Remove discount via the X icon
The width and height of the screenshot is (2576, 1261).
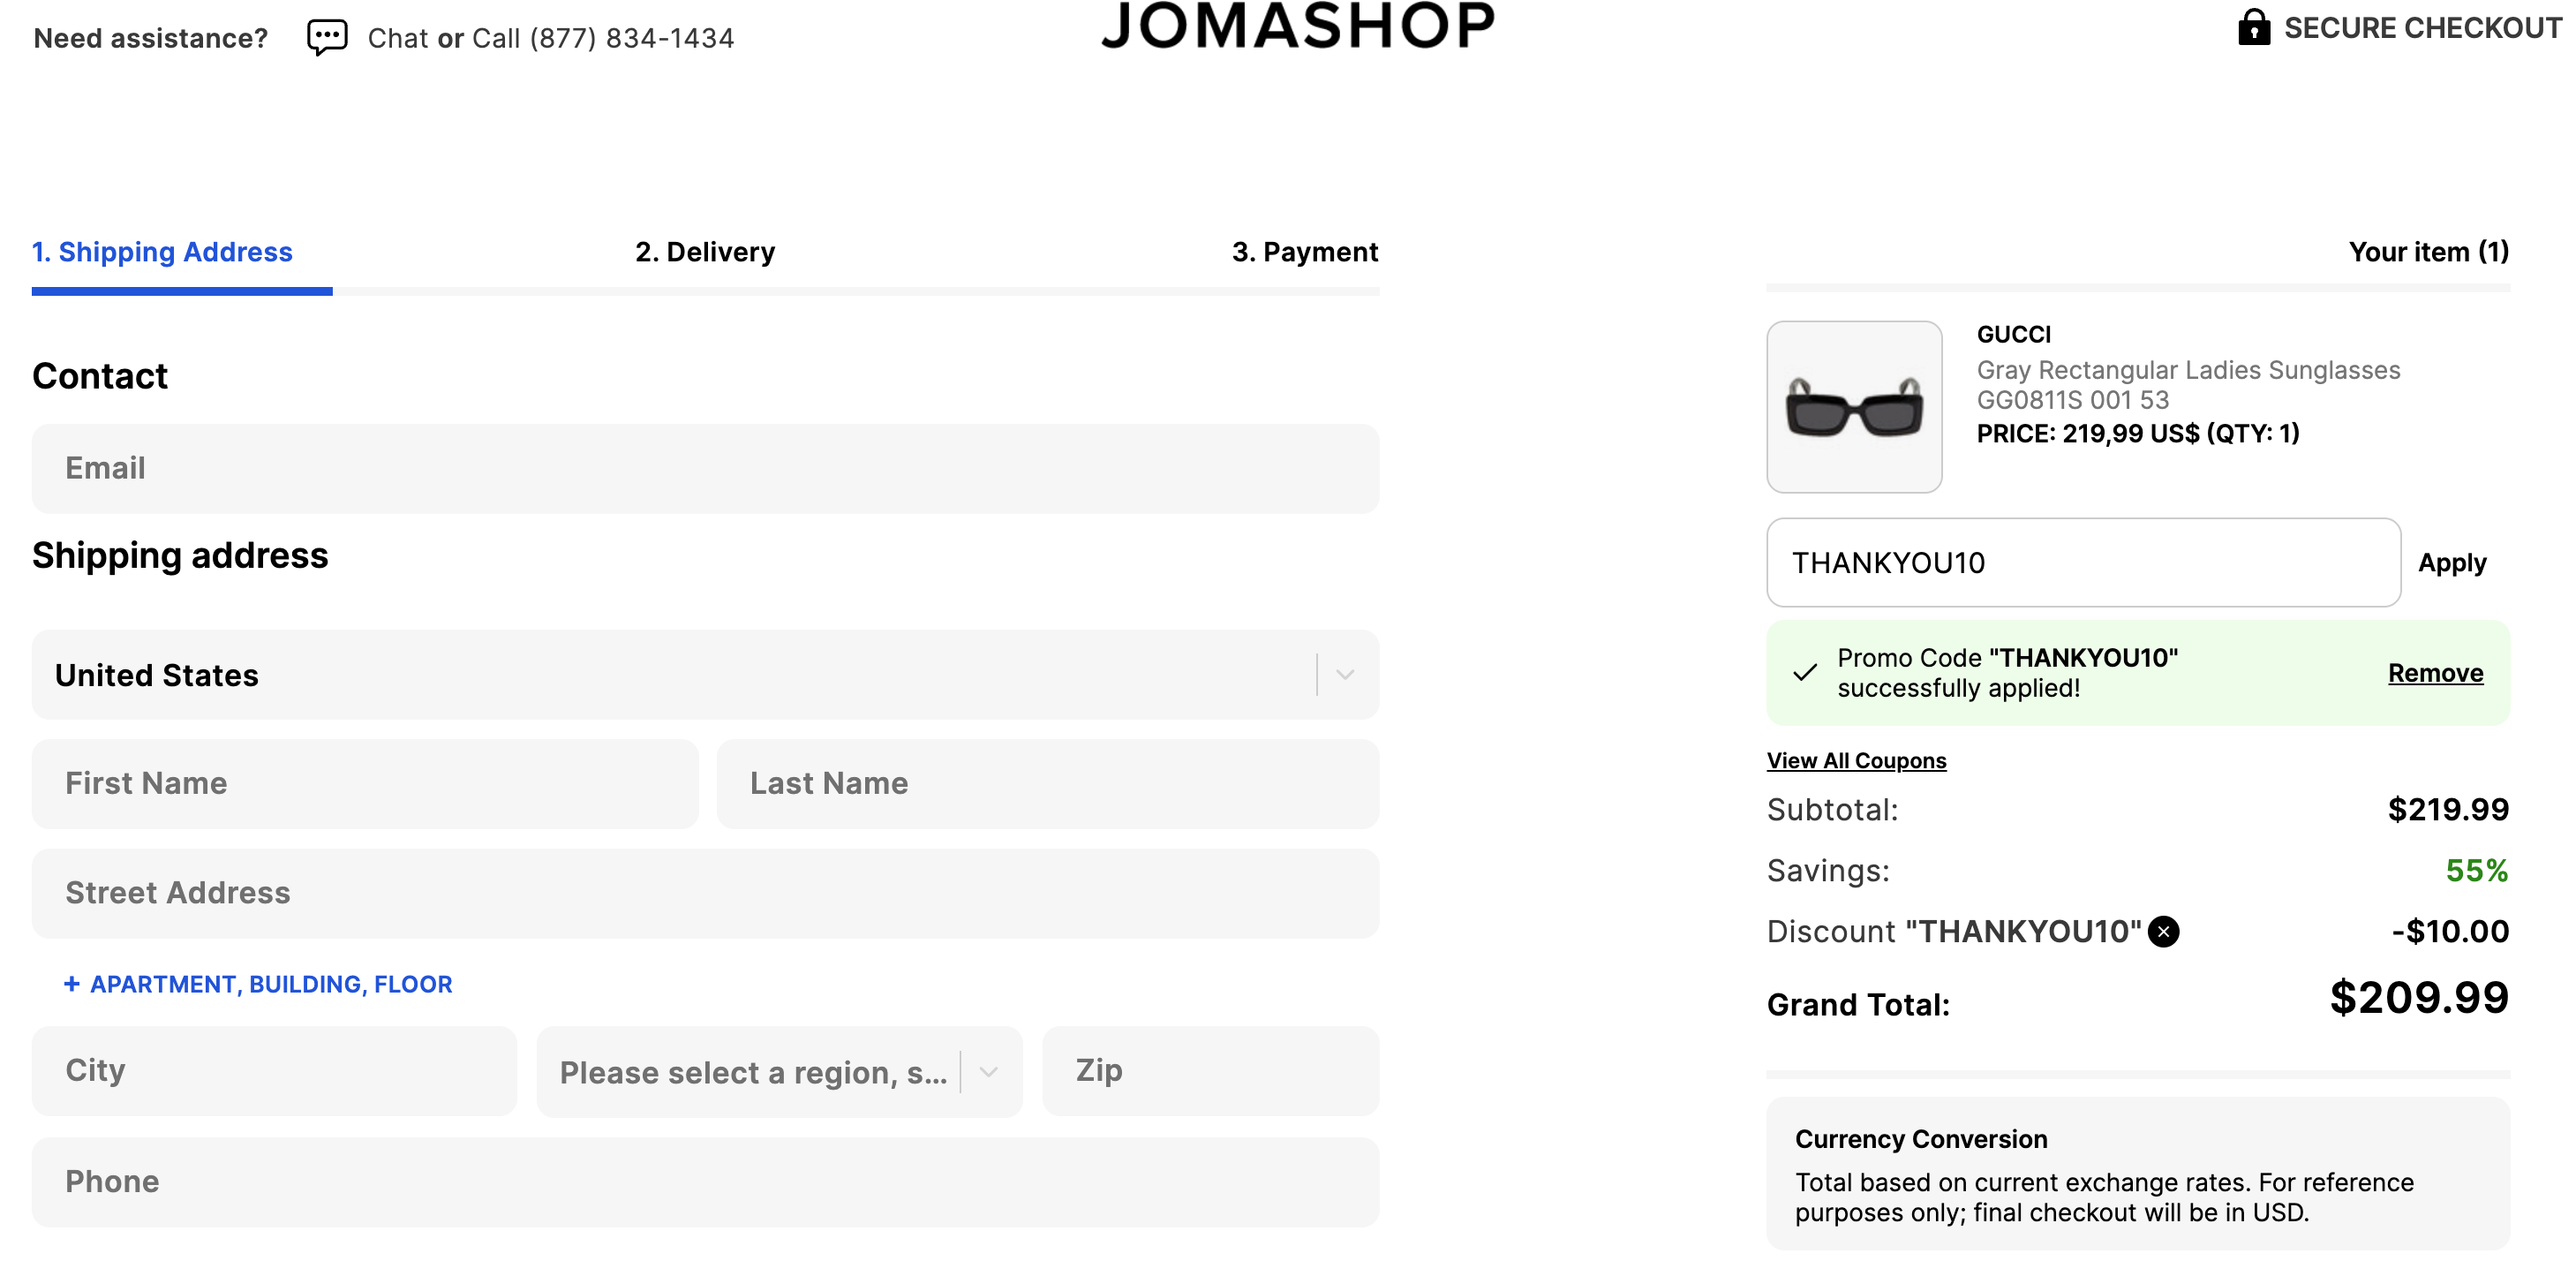2164,931
